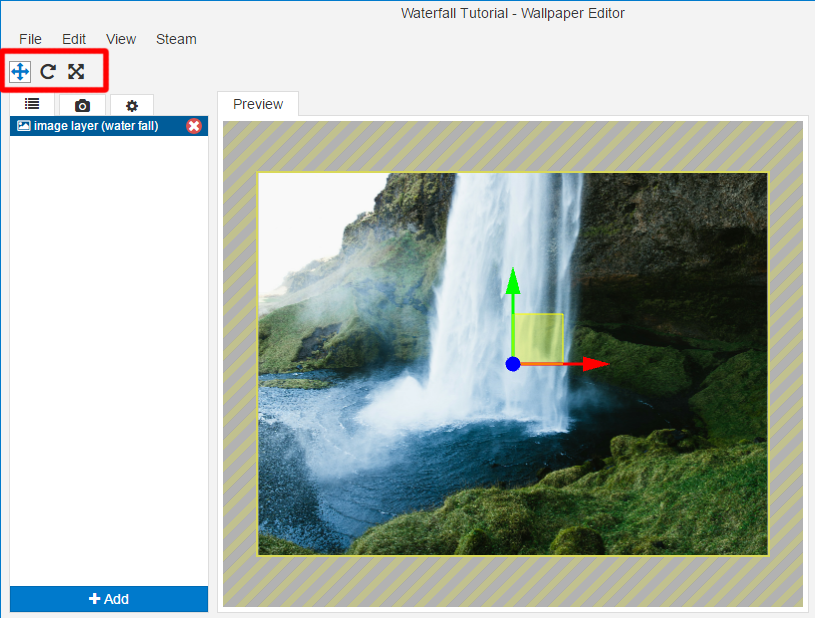Open the Edit menu
Viewport: 815px width, 618px height.
74,39
